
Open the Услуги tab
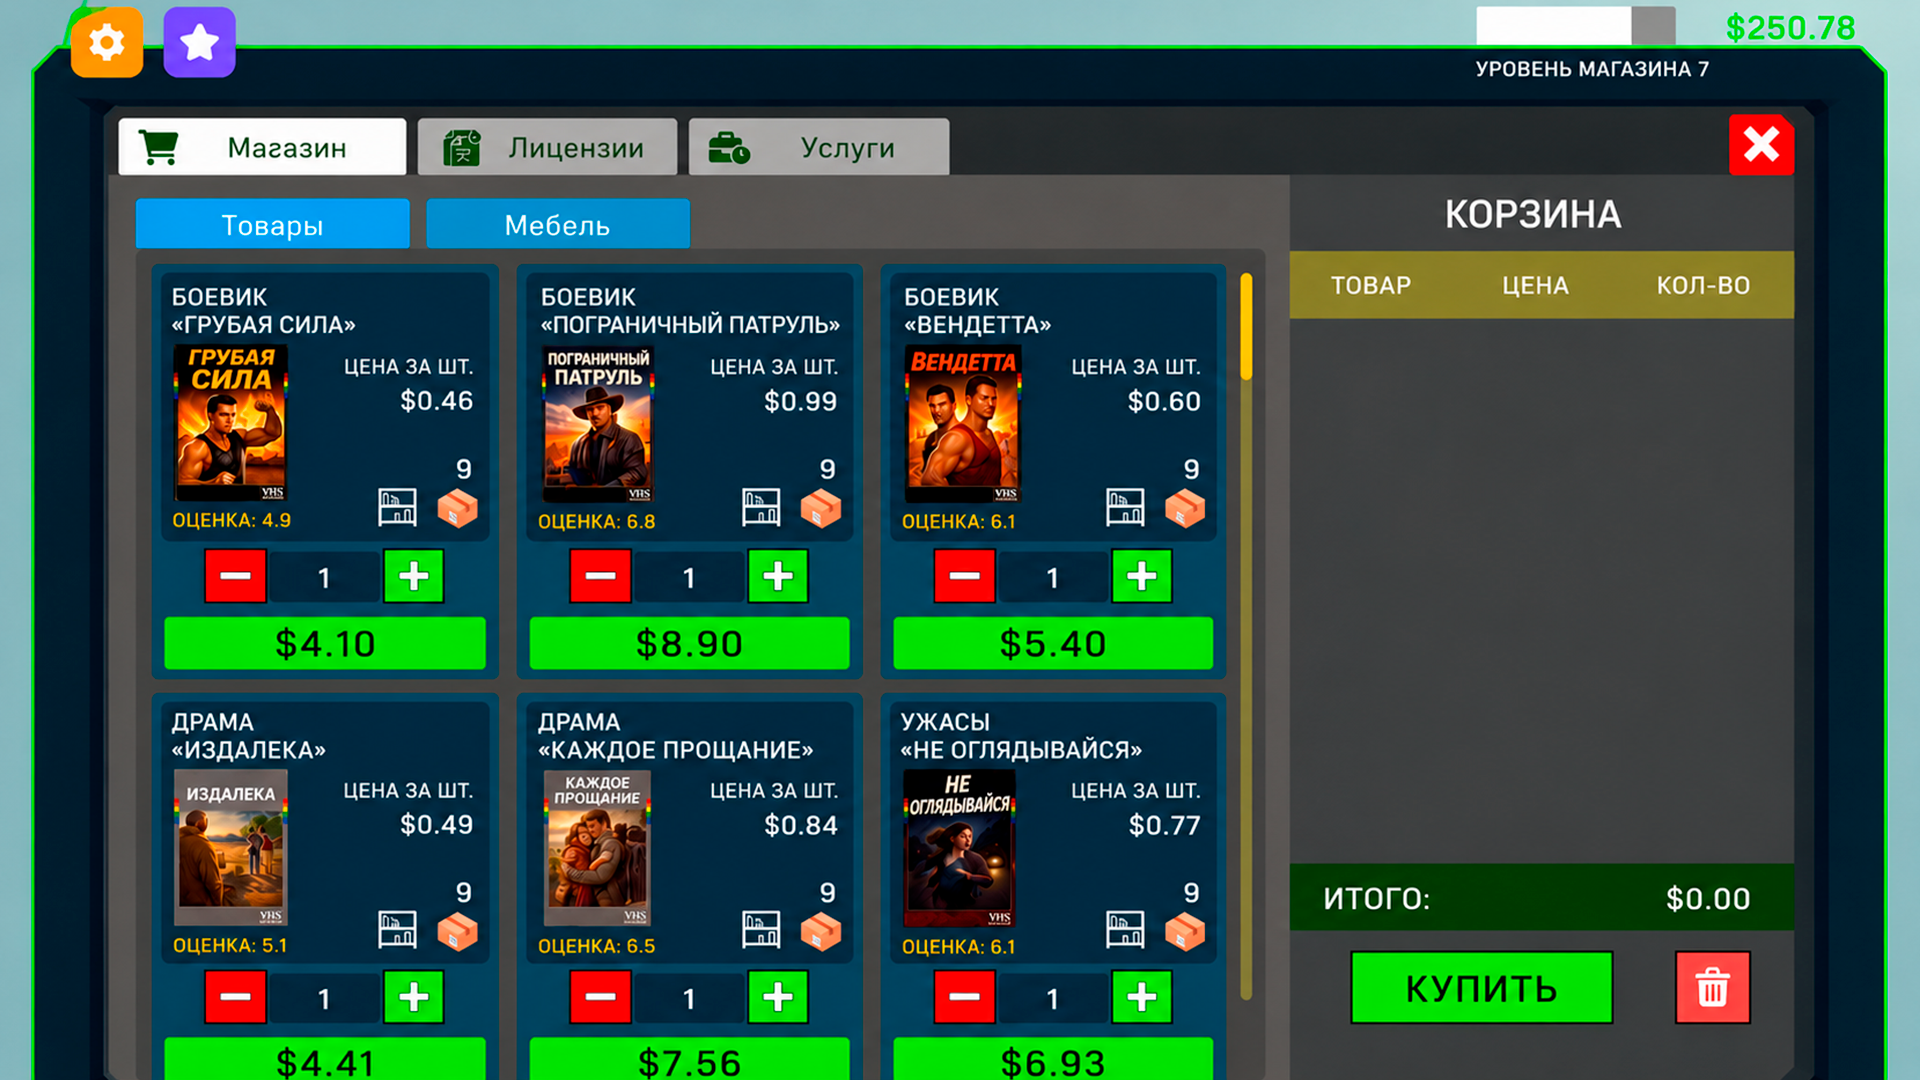[x=819, y=147]
